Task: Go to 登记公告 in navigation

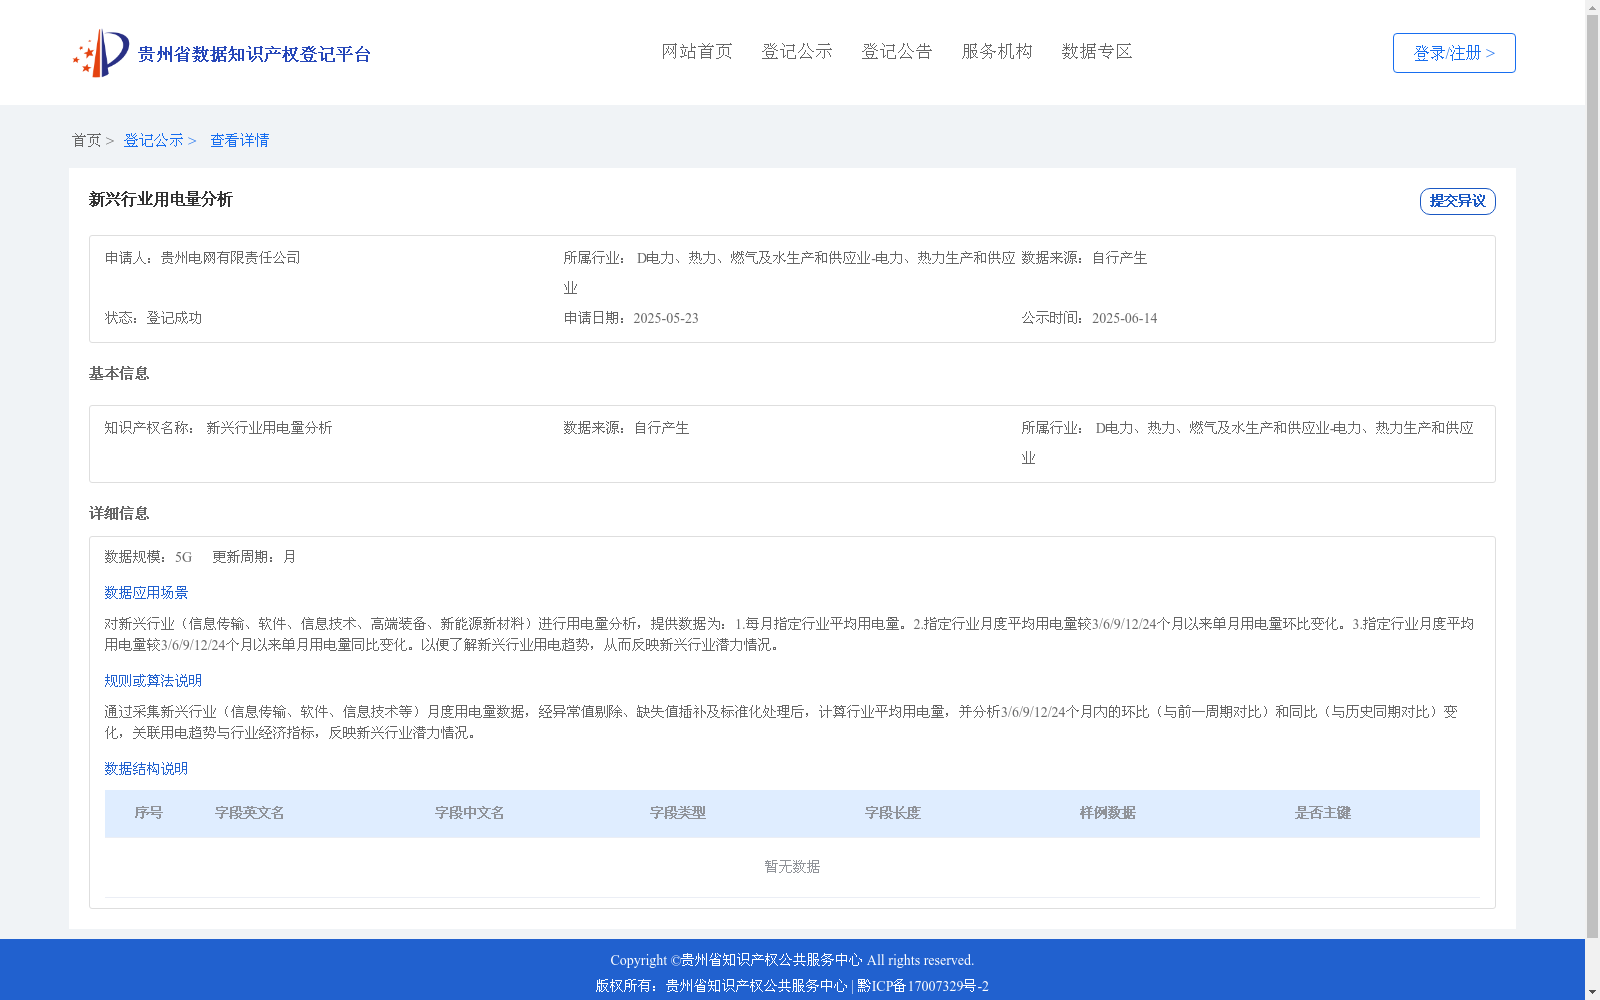Action: [x=897, y=51]
